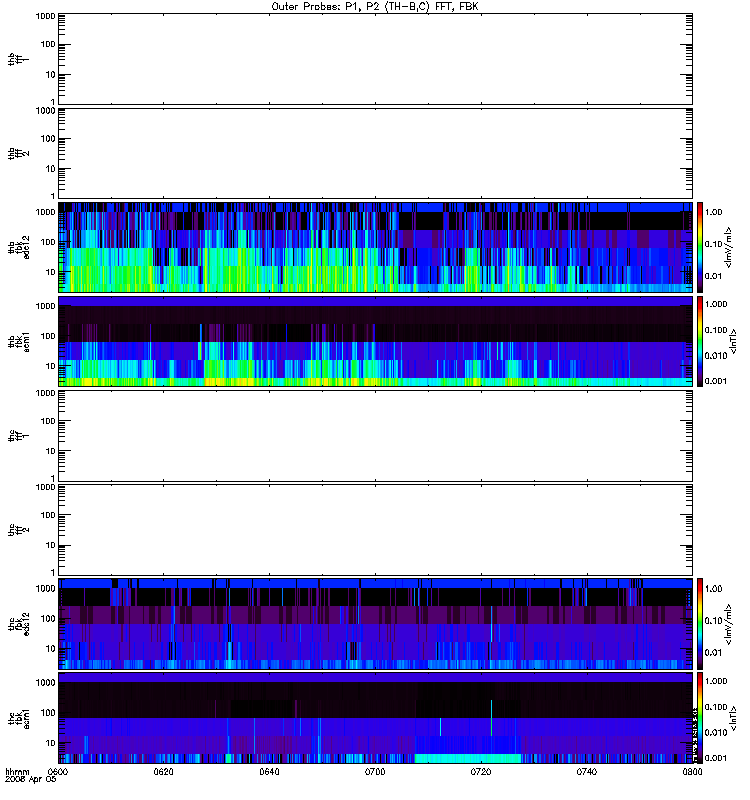Click the "100" y-axis label of thb fbk scm1
Viewport: 750px width, 800px height.
(48, 336)
